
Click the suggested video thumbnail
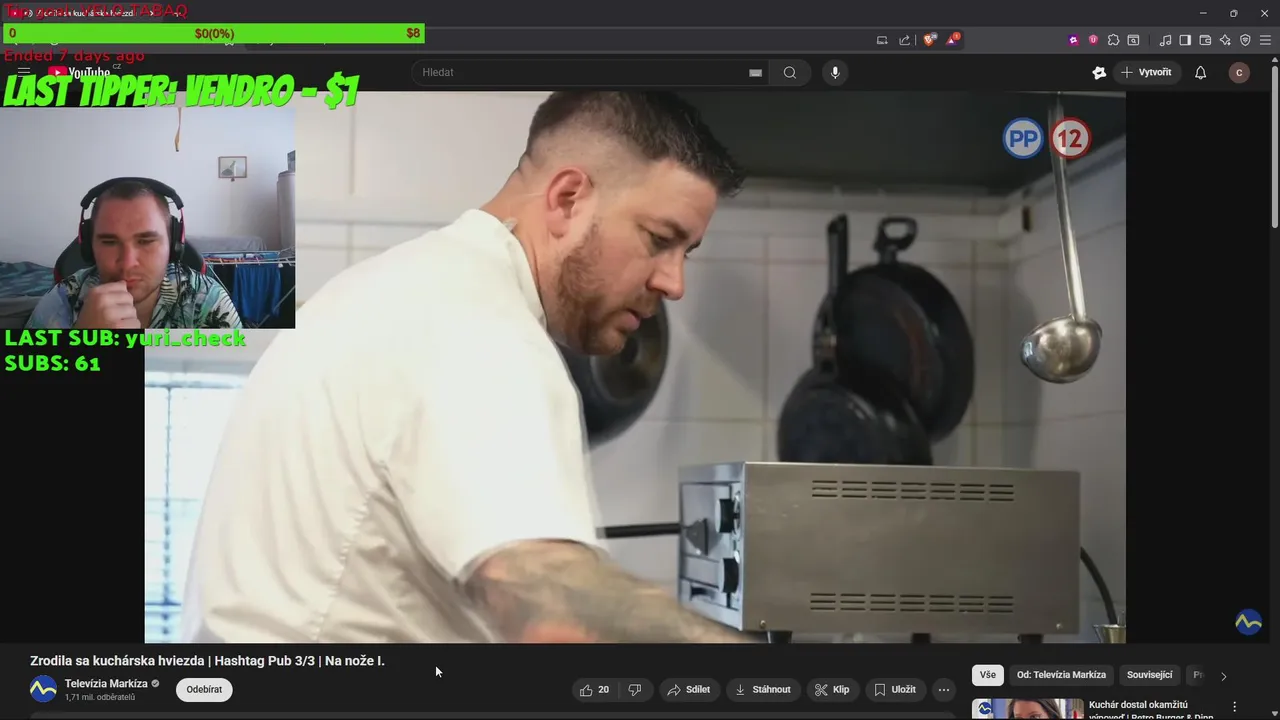click(x=1028, y=709)
